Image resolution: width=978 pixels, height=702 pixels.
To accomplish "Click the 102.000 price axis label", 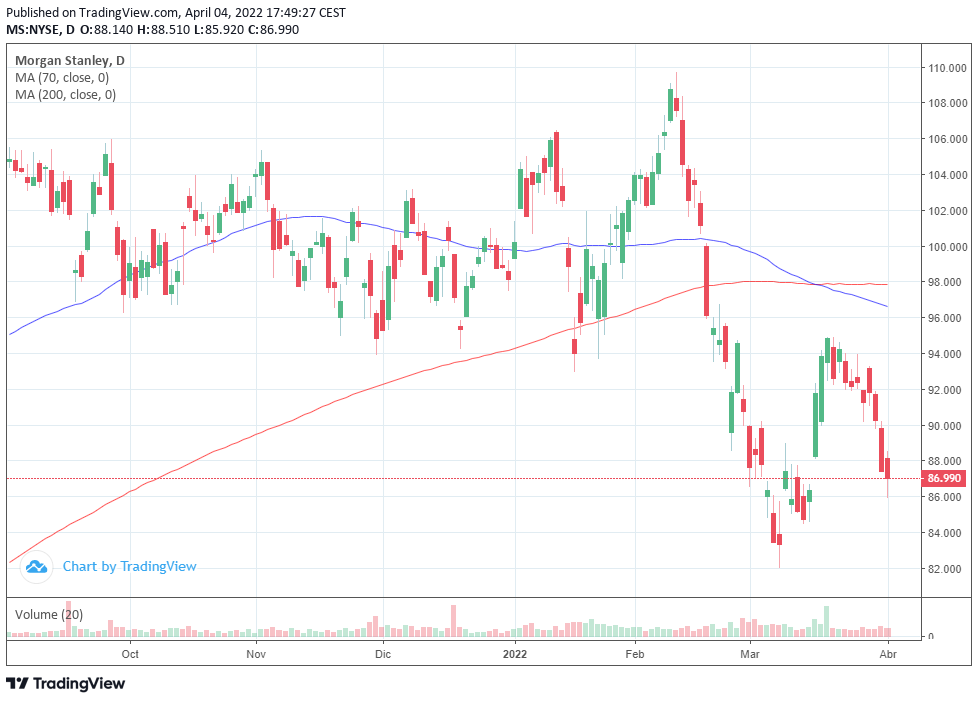I will [947, 212].
